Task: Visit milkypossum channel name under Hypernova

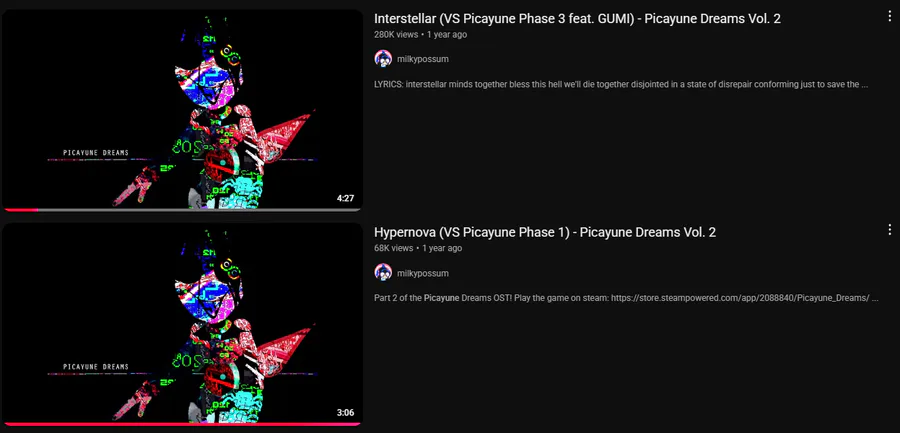Action: (423, 273)
